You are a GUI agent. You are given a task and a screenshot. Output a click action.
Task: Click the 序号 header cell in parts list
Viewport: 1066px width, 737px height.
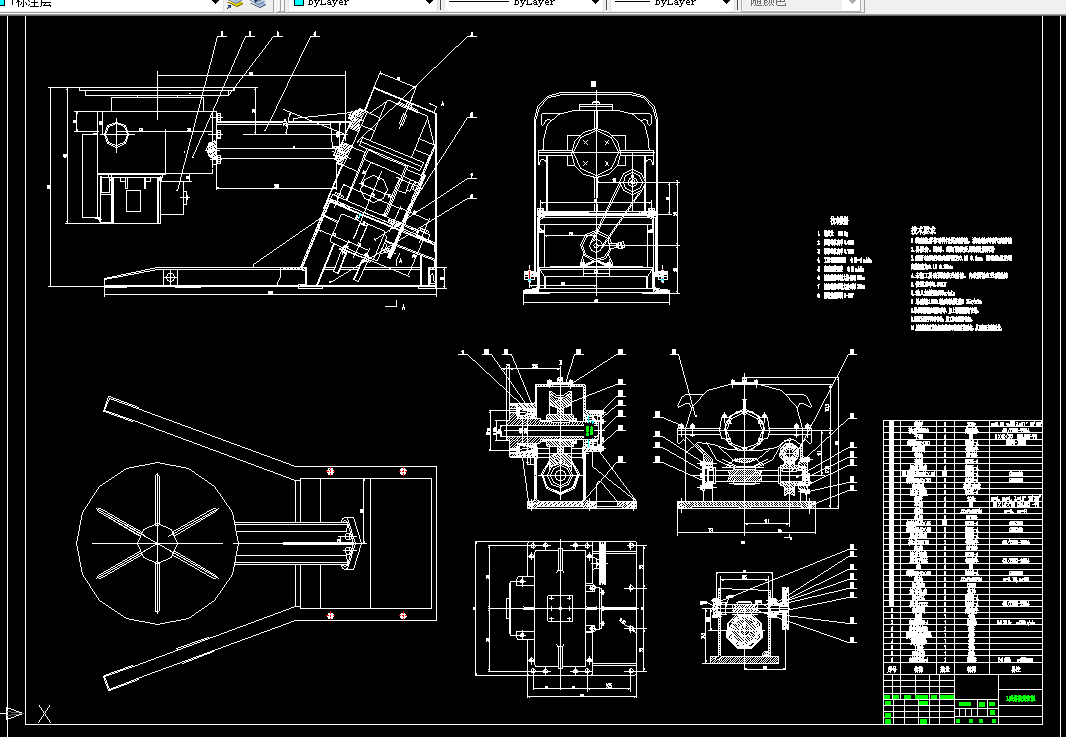tap(892, 669)
